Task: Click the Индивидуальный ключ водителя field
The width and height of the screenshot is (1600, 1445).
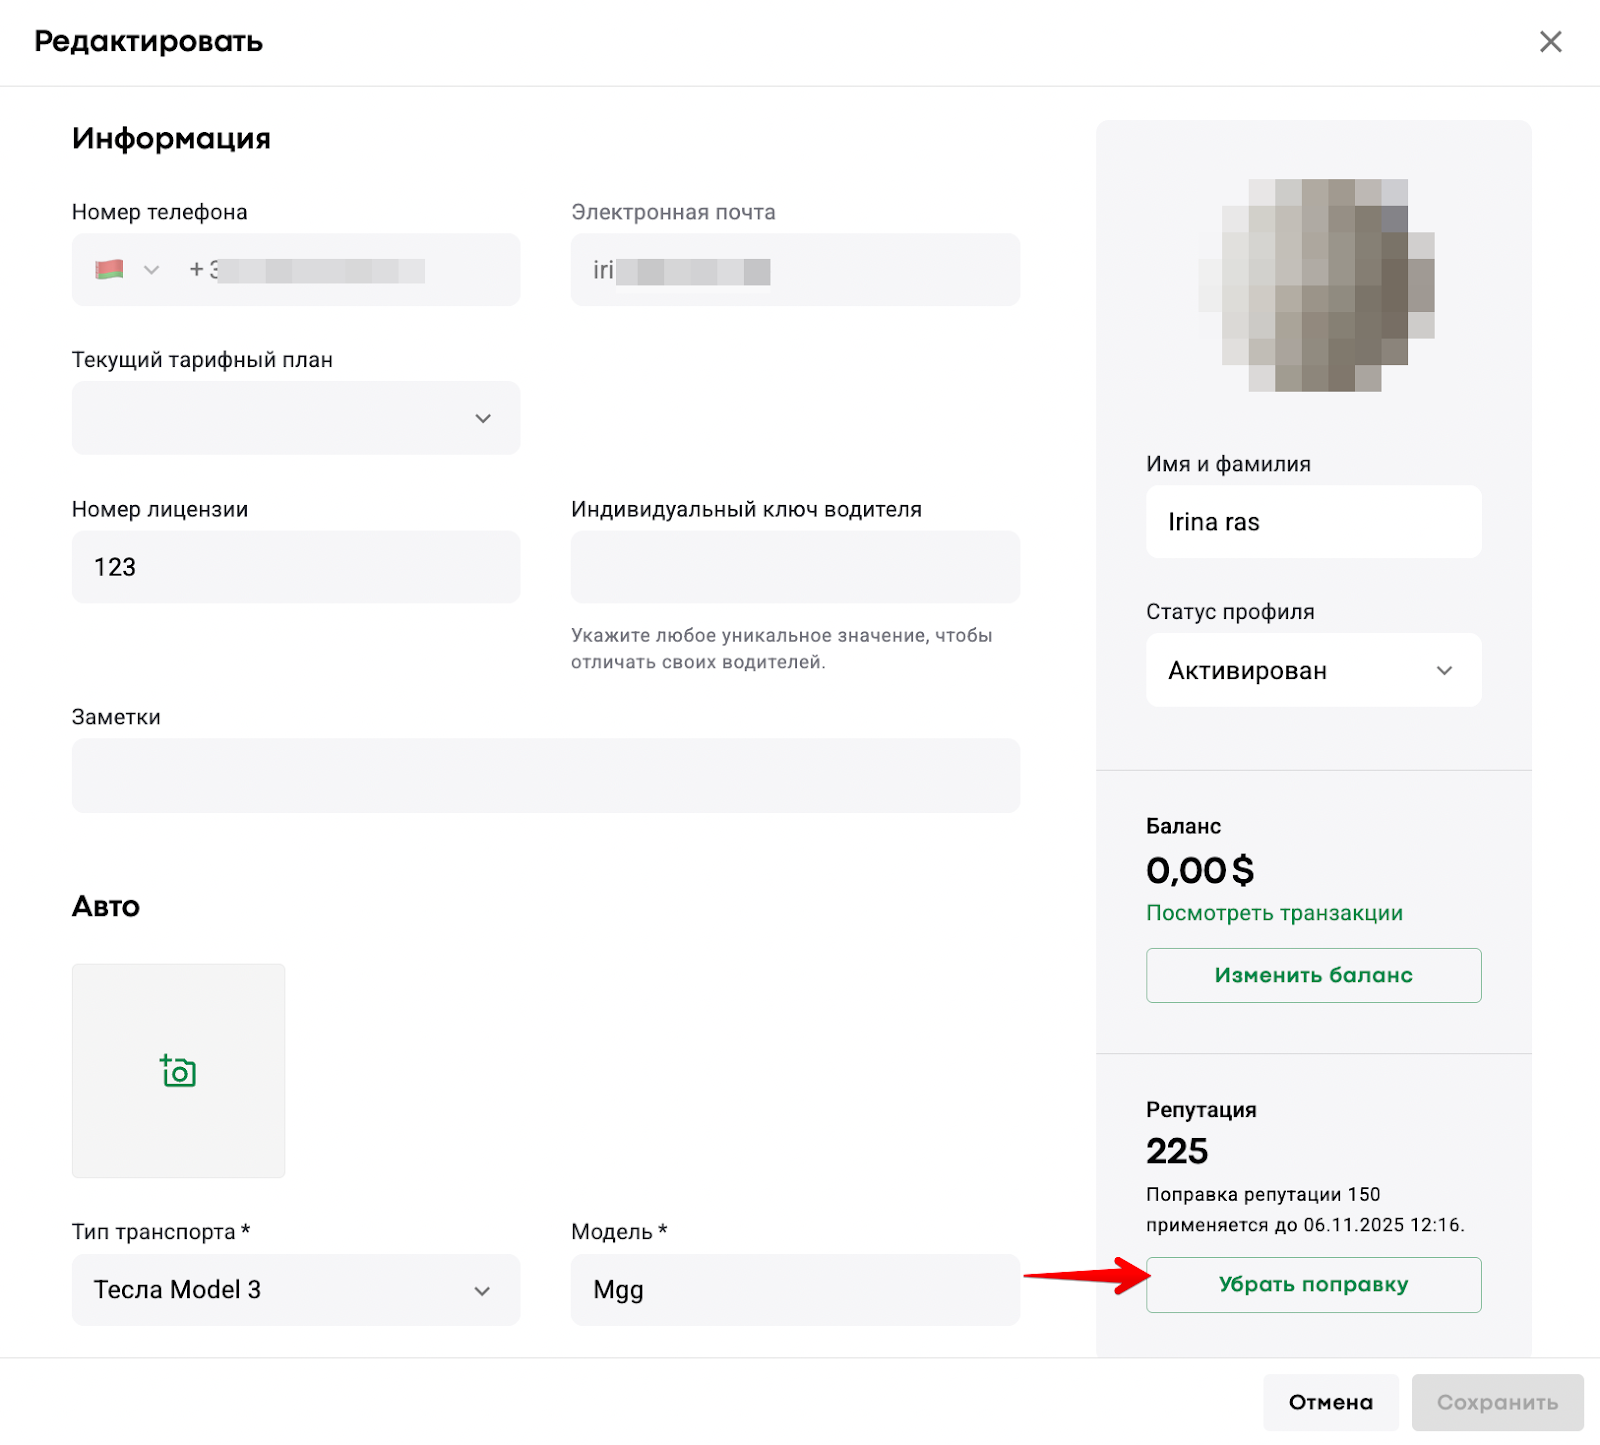Action: [x=795, y=567]
